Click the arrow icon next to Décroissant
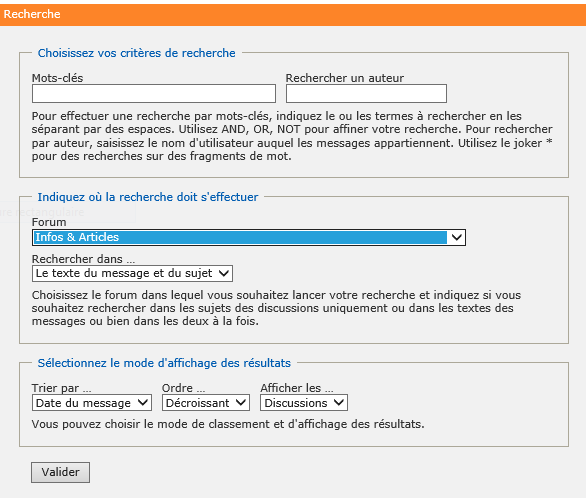586x498 pixels. (x=241, y=403)
